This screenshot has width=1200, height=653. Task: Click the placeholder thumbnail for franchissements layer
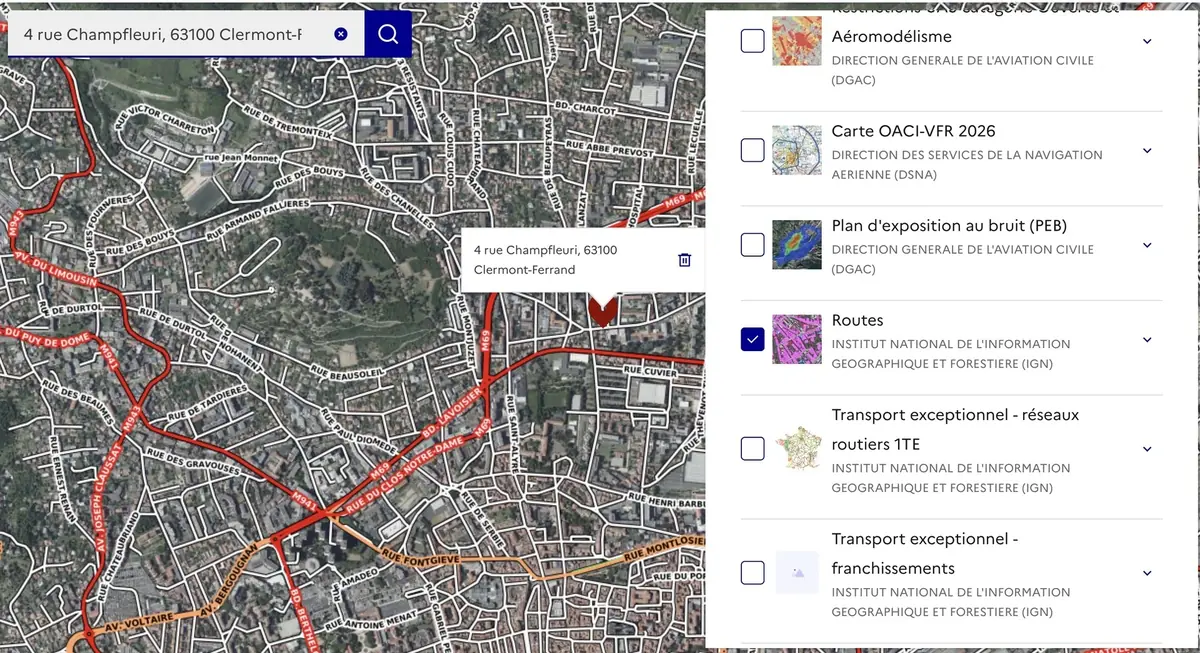(x=797, y=573)
